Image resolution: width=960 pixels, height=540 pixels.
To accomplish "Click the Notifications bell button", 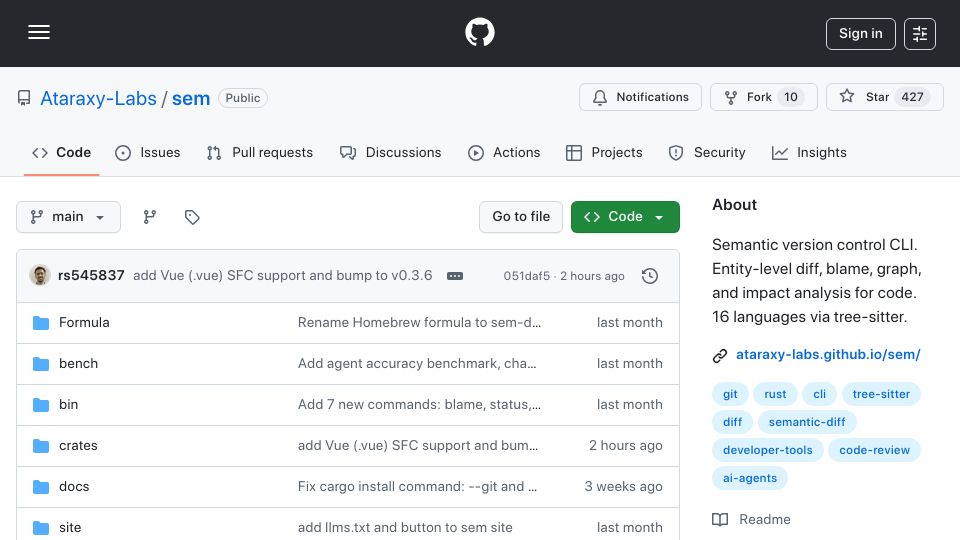I will [x=640, y=97].
